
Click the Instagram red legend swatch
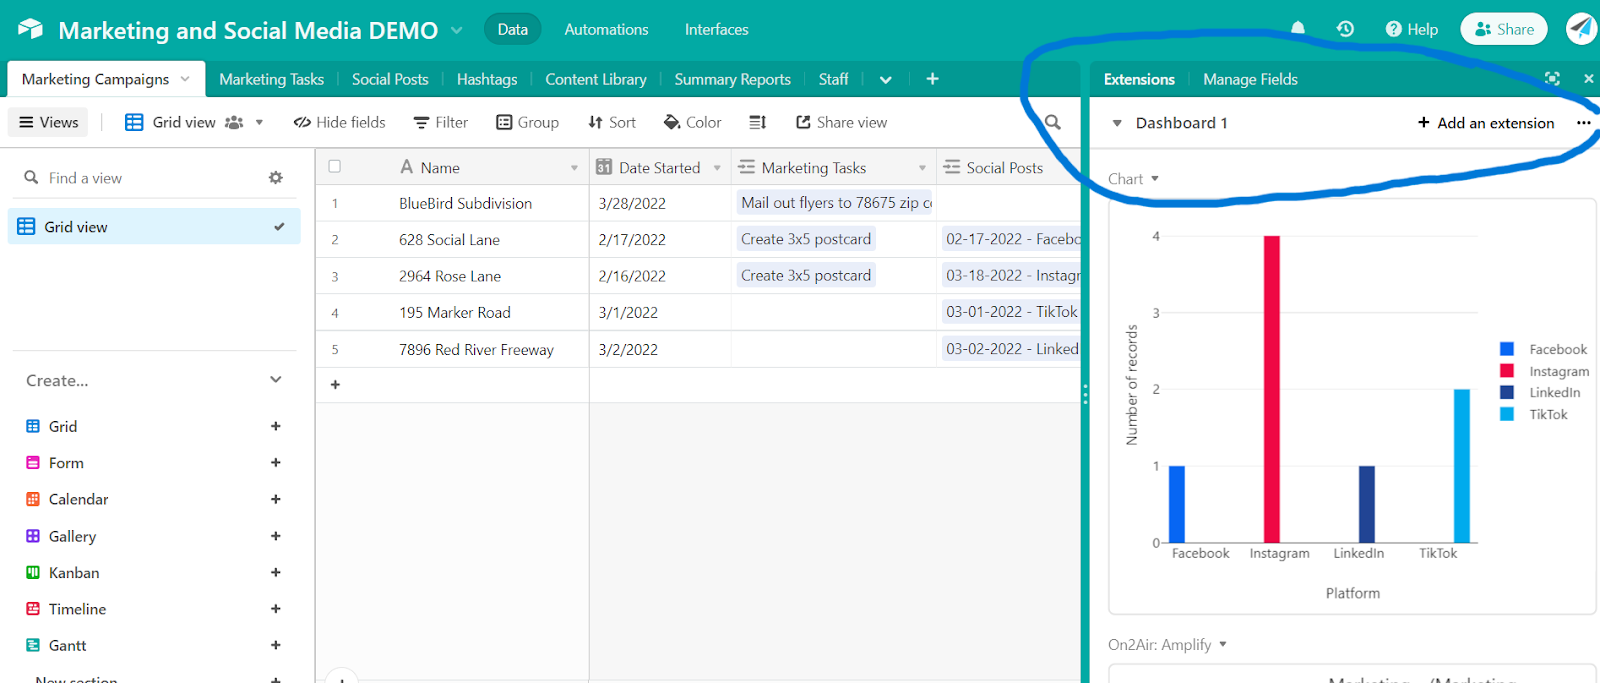point(1506,371)
